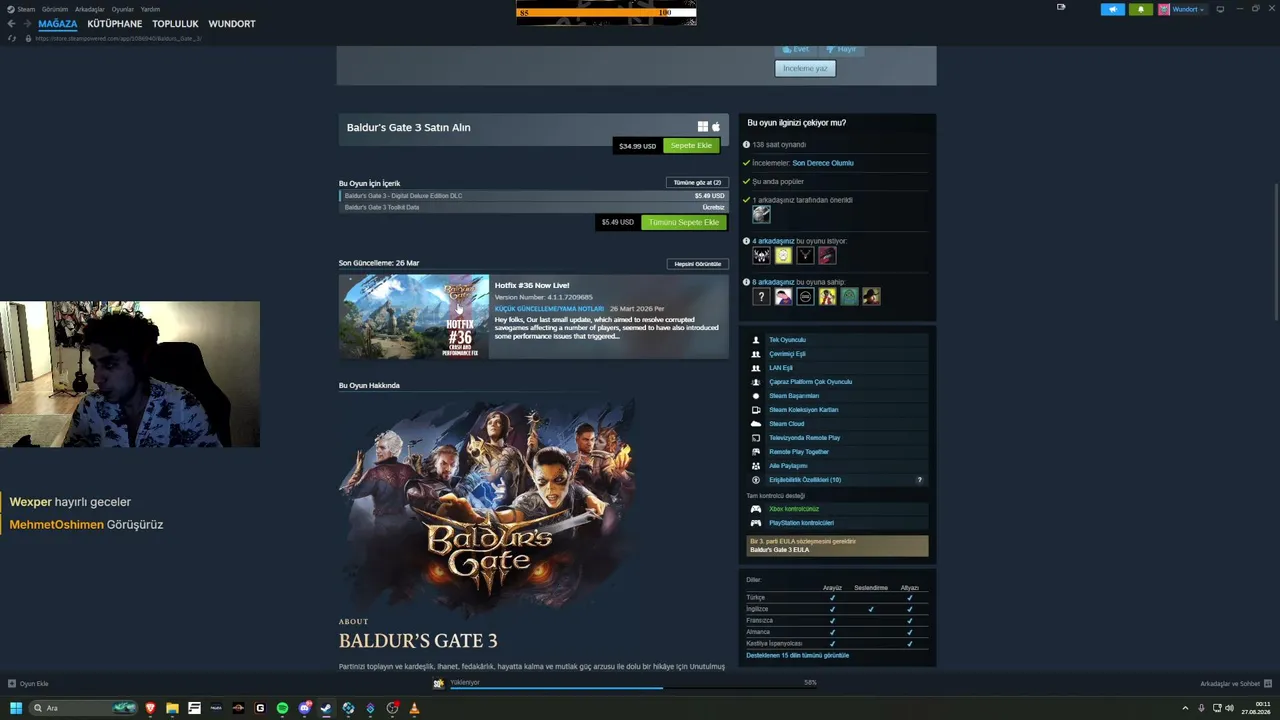The image size is (1280, 720).
Task: Click Hepsini Görüntüle button
Action: [x=697, y=264]
